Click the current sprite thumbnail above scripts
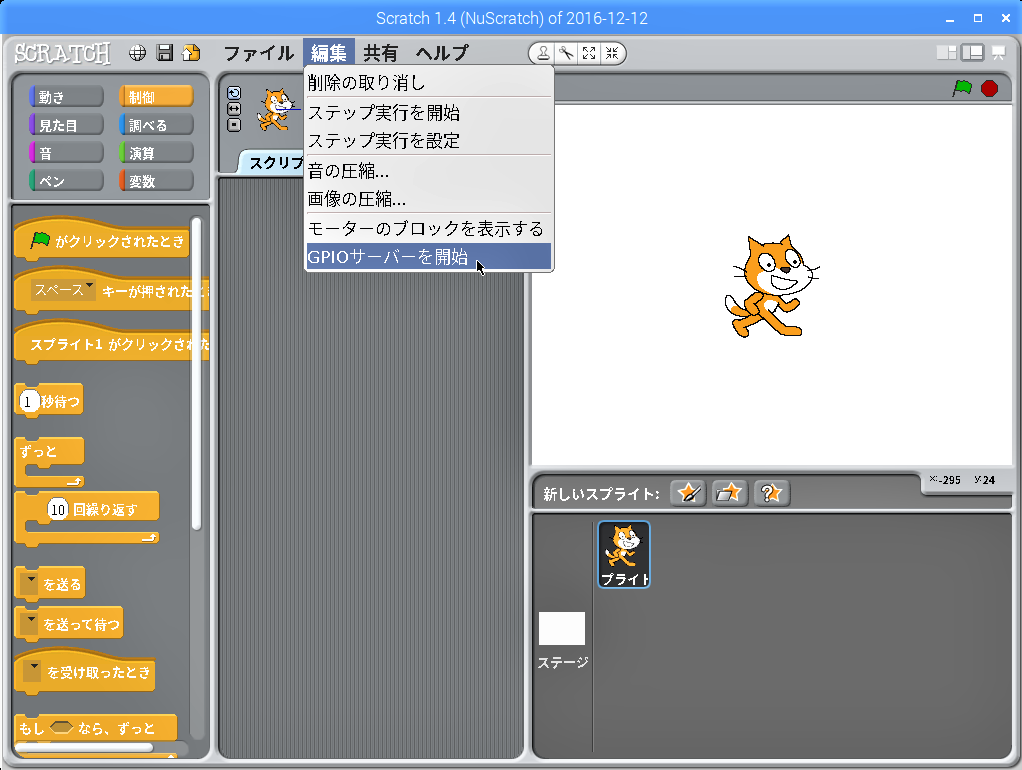1022x770 pixels. click(x=276, y=110)
